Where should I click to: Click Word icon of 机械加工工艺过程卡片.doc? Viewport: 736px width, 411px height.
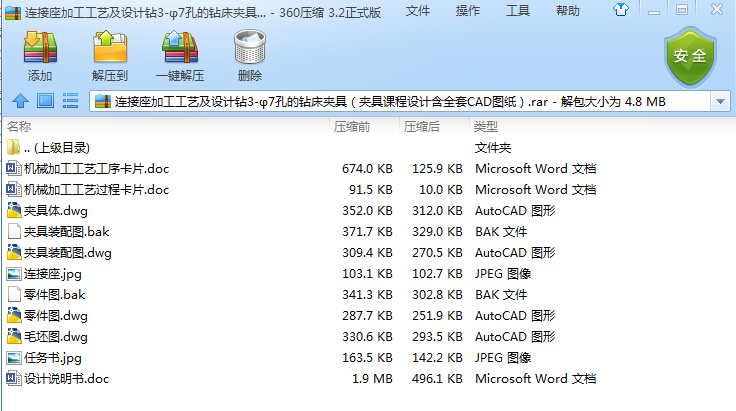click(x=14, y=190)
